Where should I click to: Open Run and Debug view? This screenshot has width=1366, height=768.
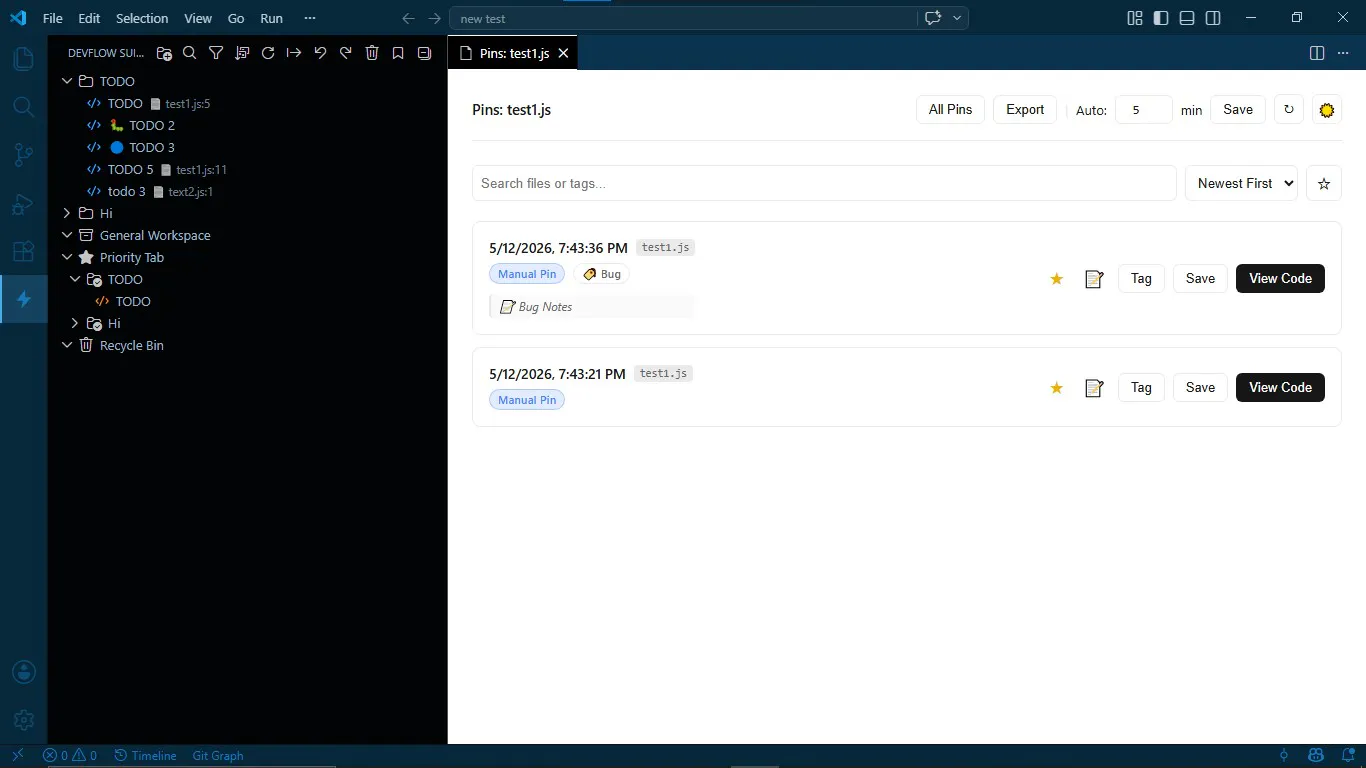click(x=23, y=204)
